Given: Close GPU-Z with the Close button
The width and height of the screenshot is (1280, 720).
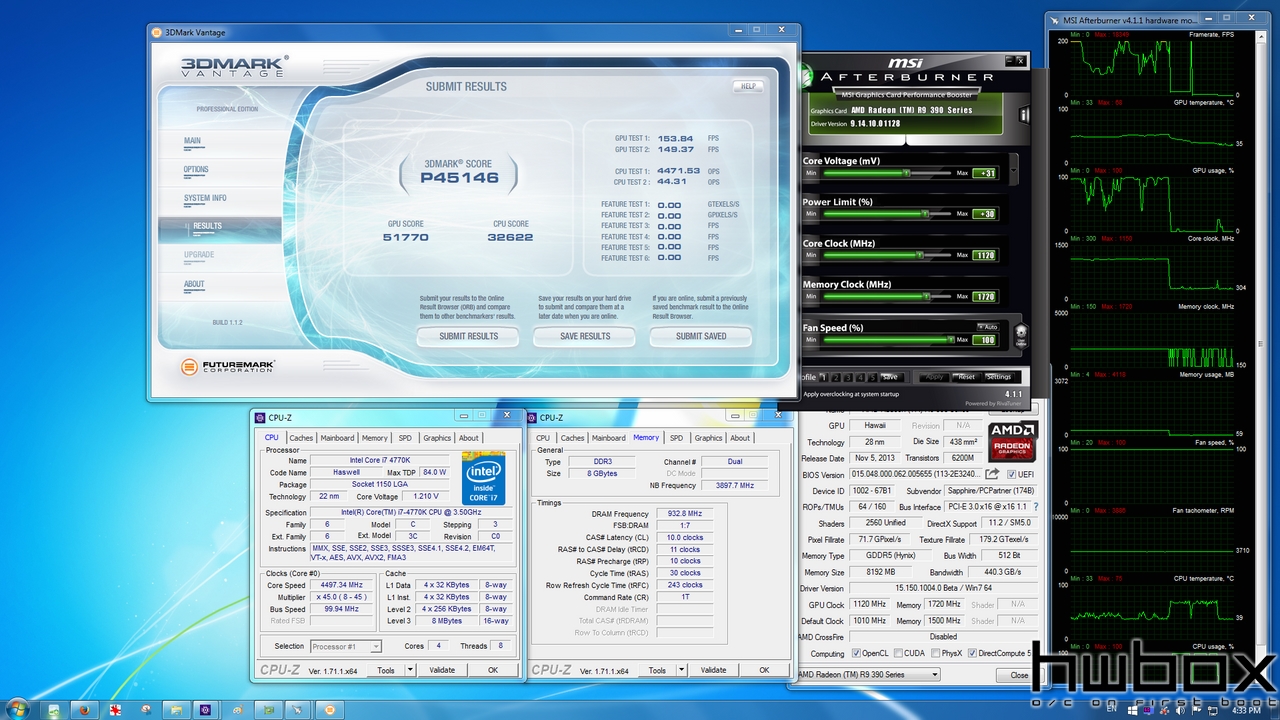Looking at the screenshot, I should 1019,675.
